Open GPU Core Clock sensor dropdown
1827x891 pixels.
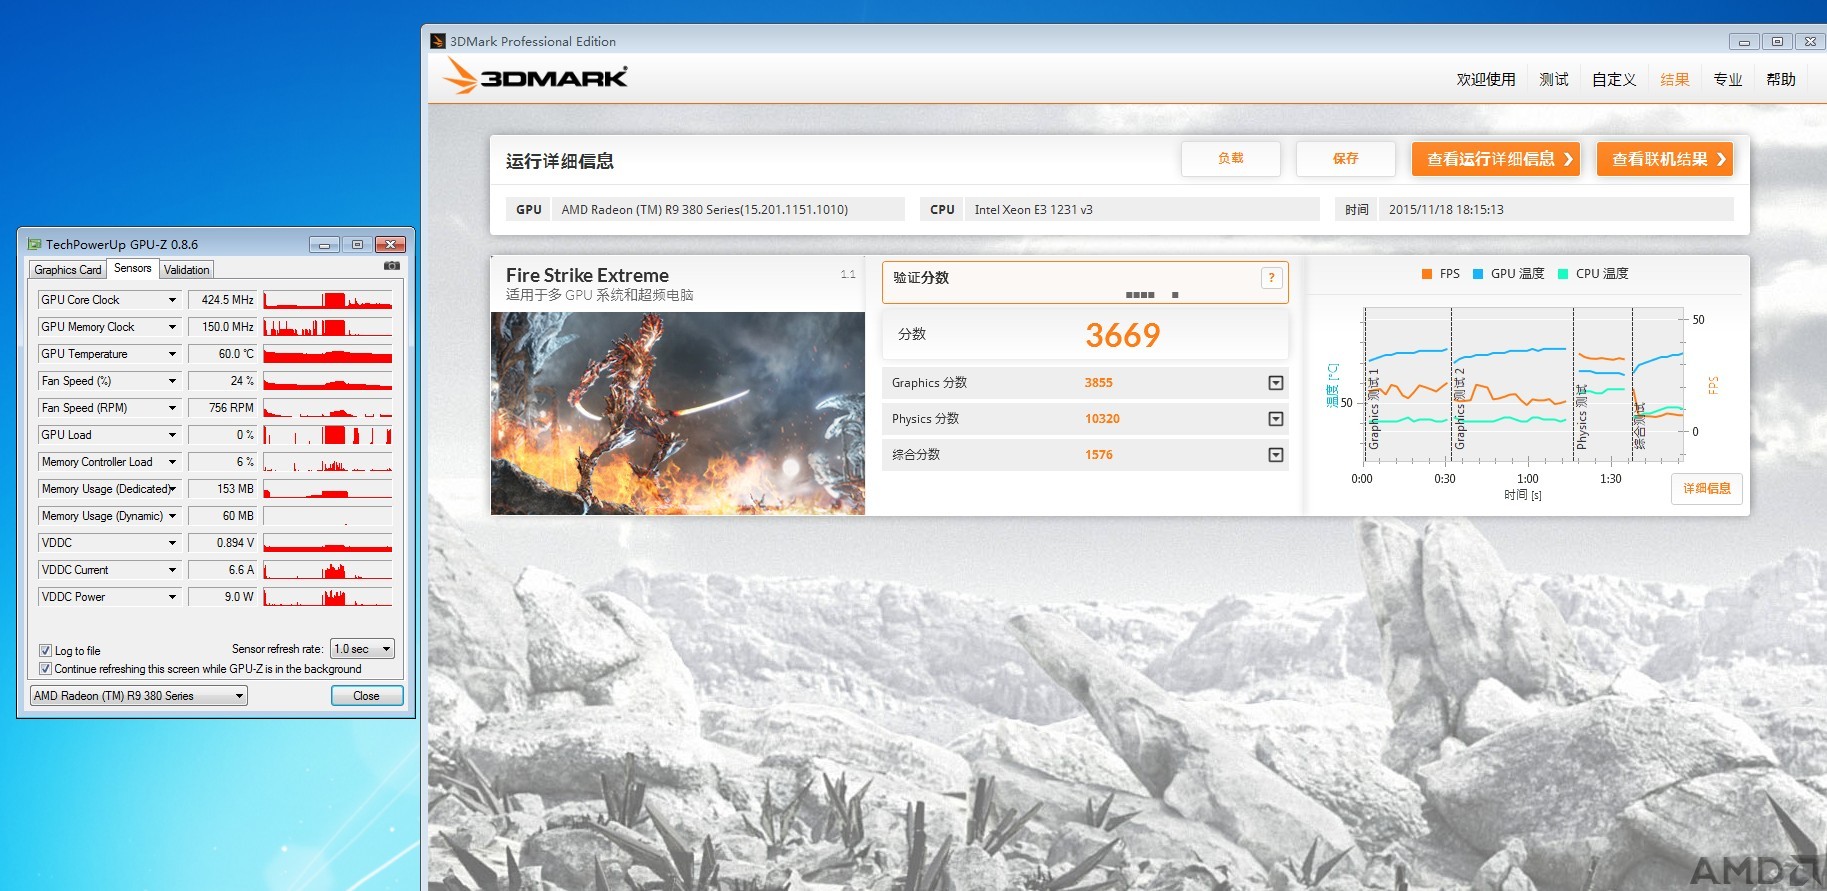pyautogui.click(x=172, y=300)
